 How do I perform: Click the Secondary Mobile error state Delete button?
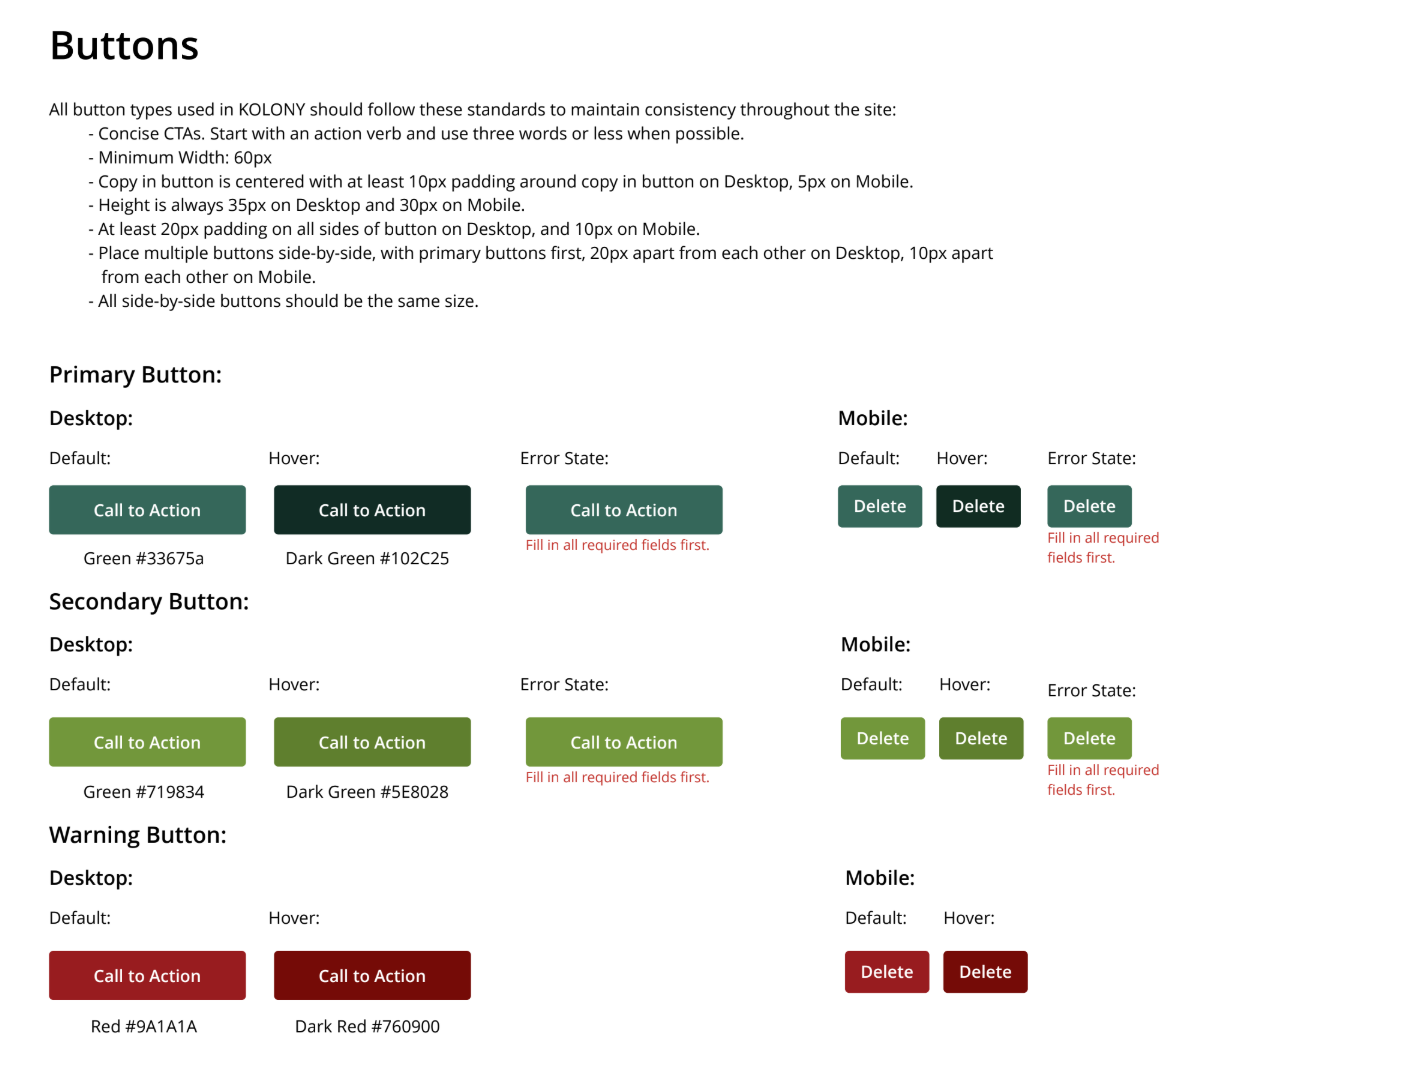point(1089,738)
